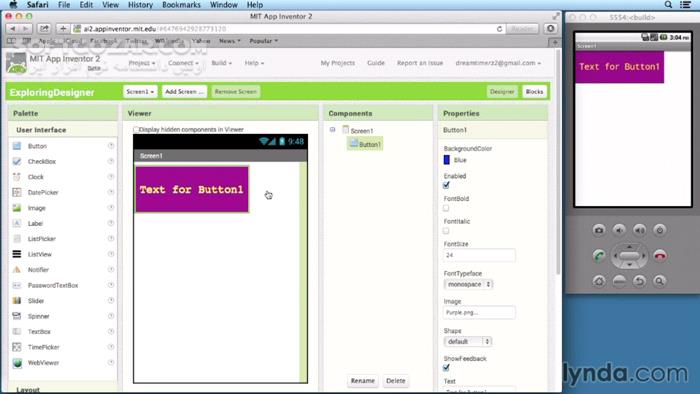This screenshot has width=700, height=394.
Task: Click emulator red end-call button
Action: pyautogui.click(x=660, y=256)
